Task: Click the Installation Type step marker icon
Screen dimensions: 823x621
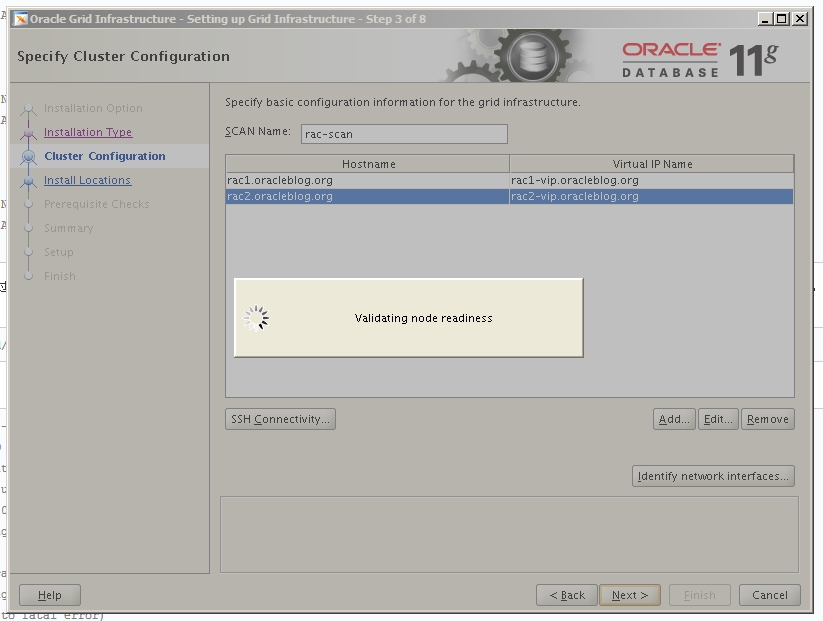Action: point(28,133)
